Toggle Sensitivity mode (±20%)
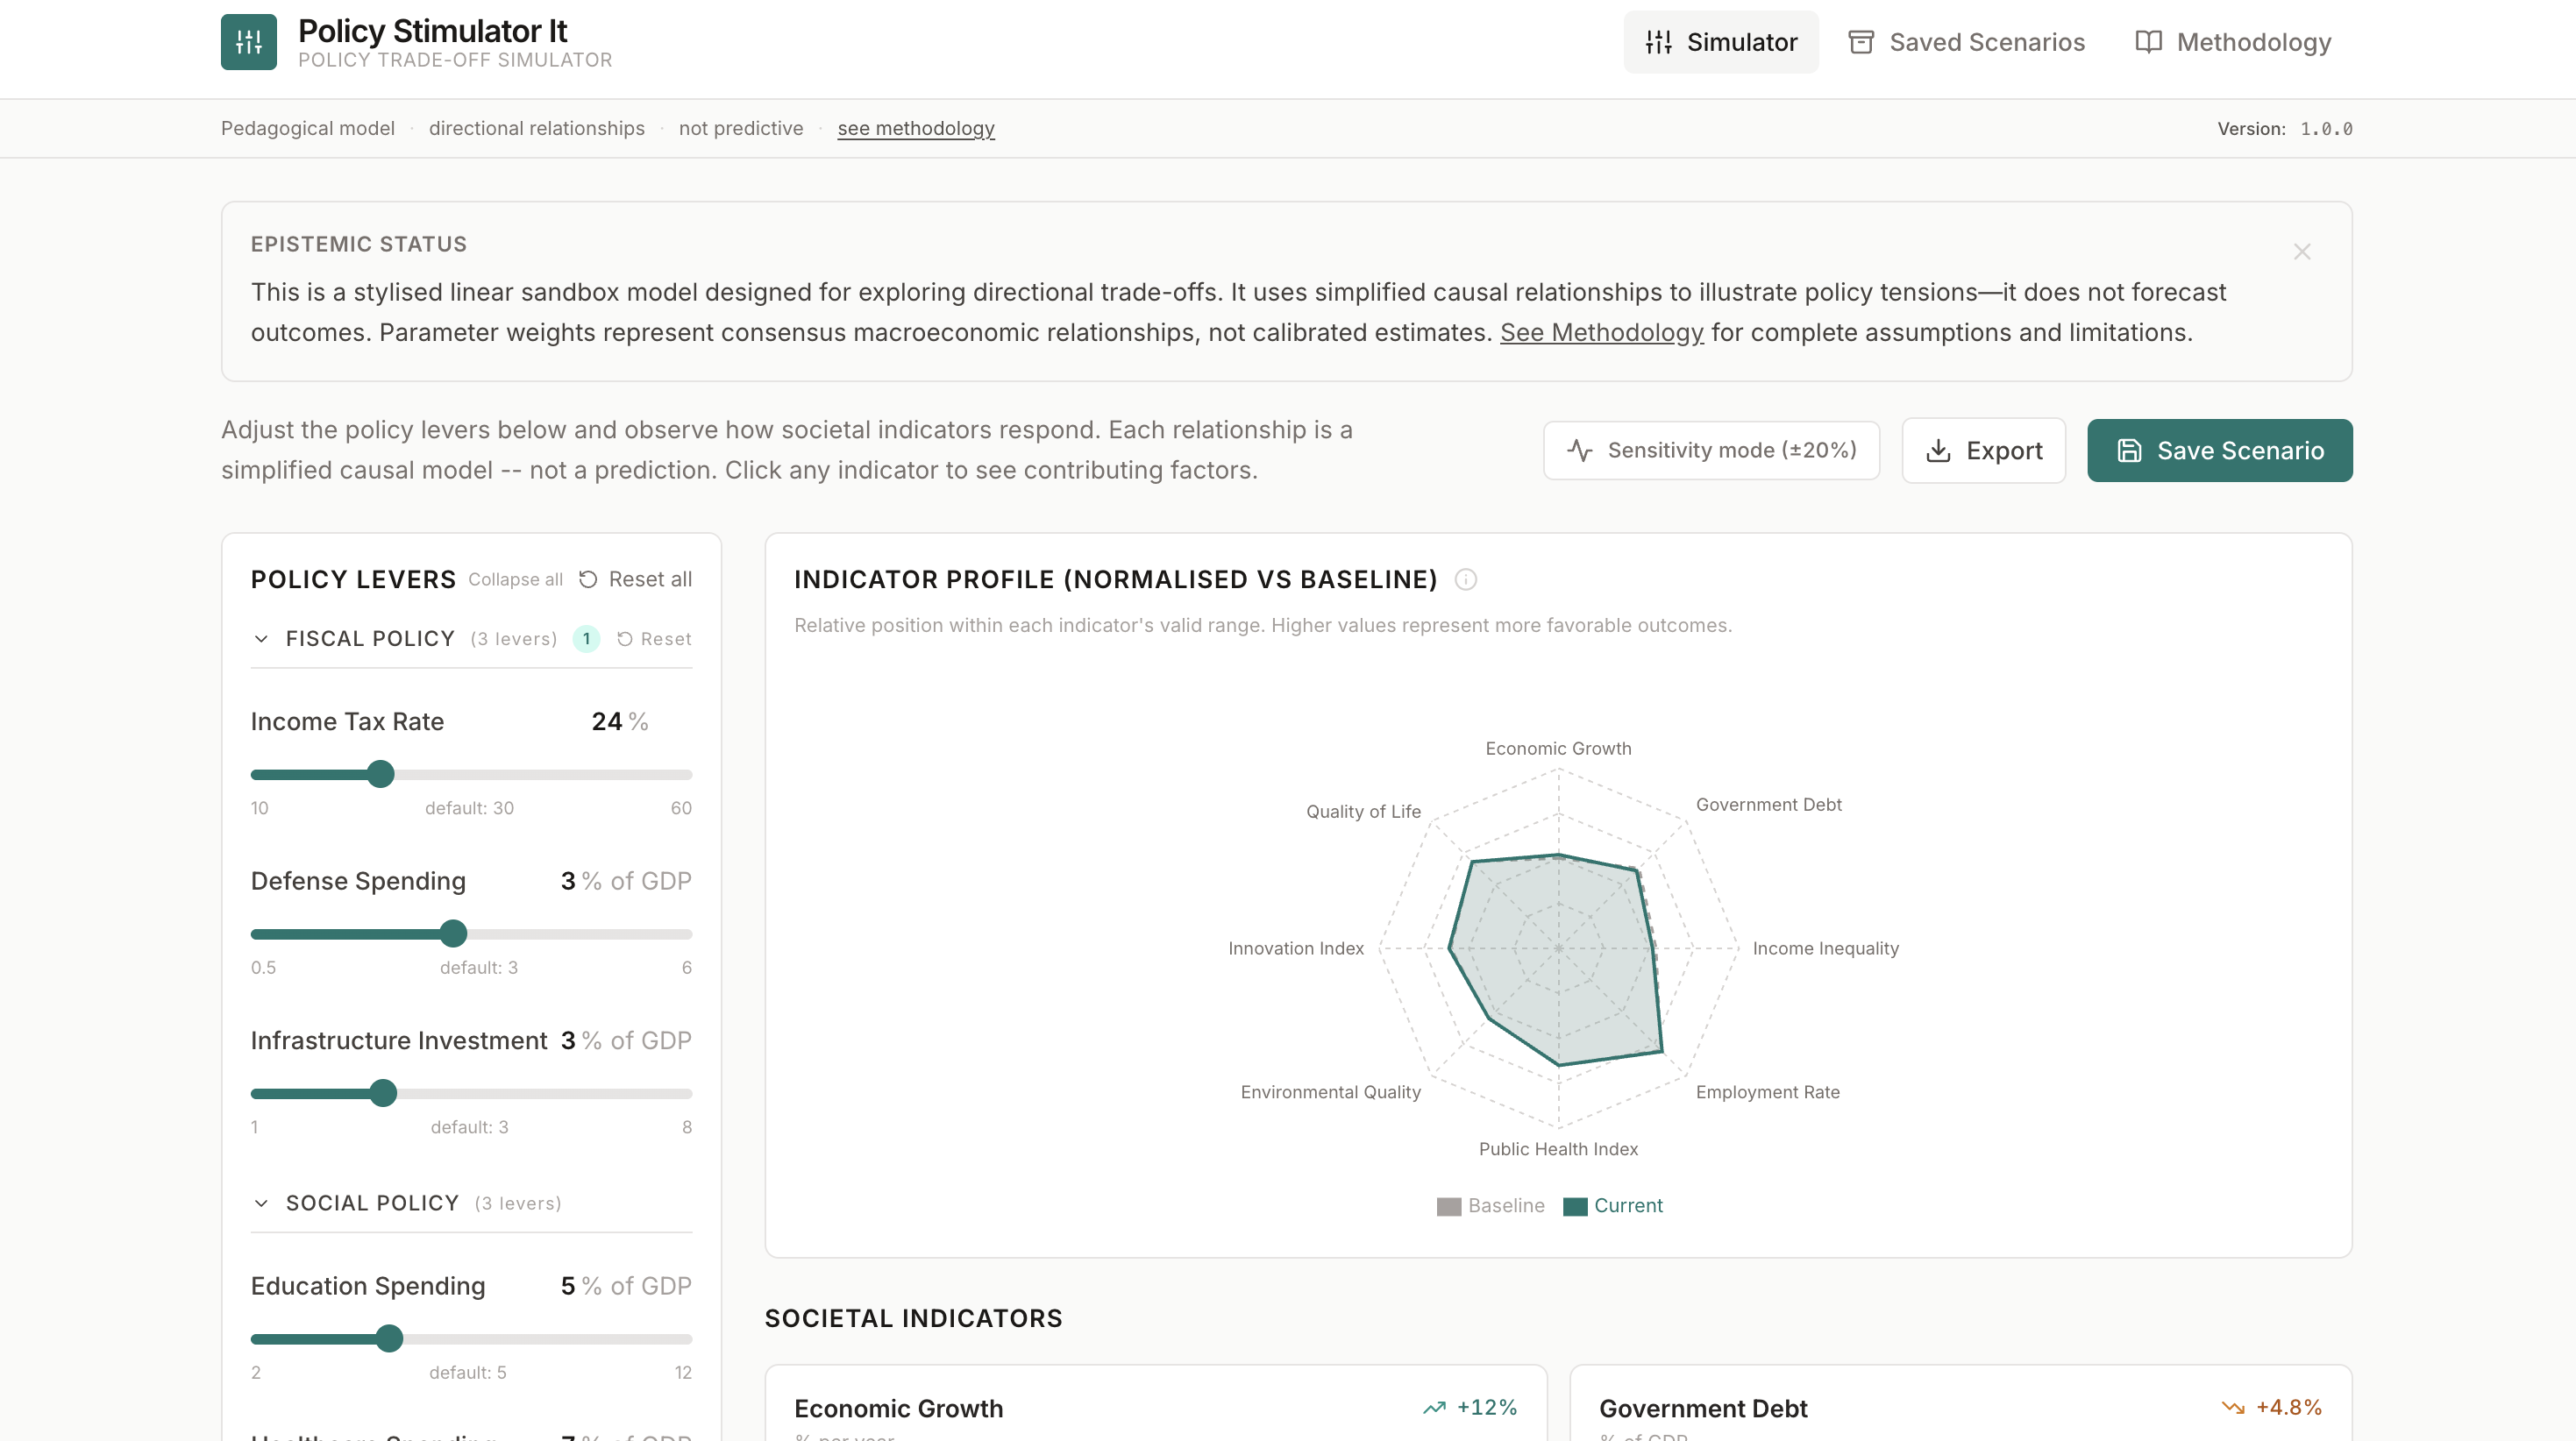 pos(1711,450)
